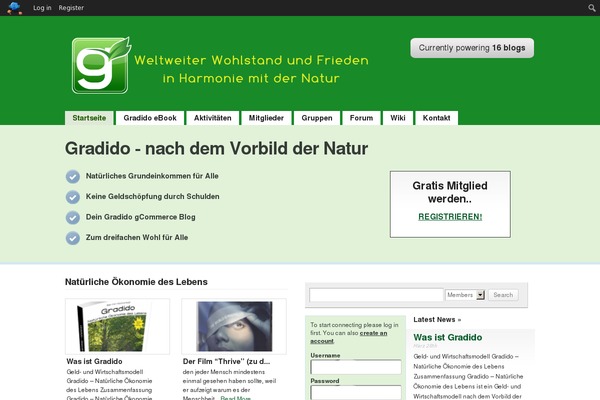Viewport: 600px width, 400px height.
Task: Focus the member search text field
Action: point(376,295)
